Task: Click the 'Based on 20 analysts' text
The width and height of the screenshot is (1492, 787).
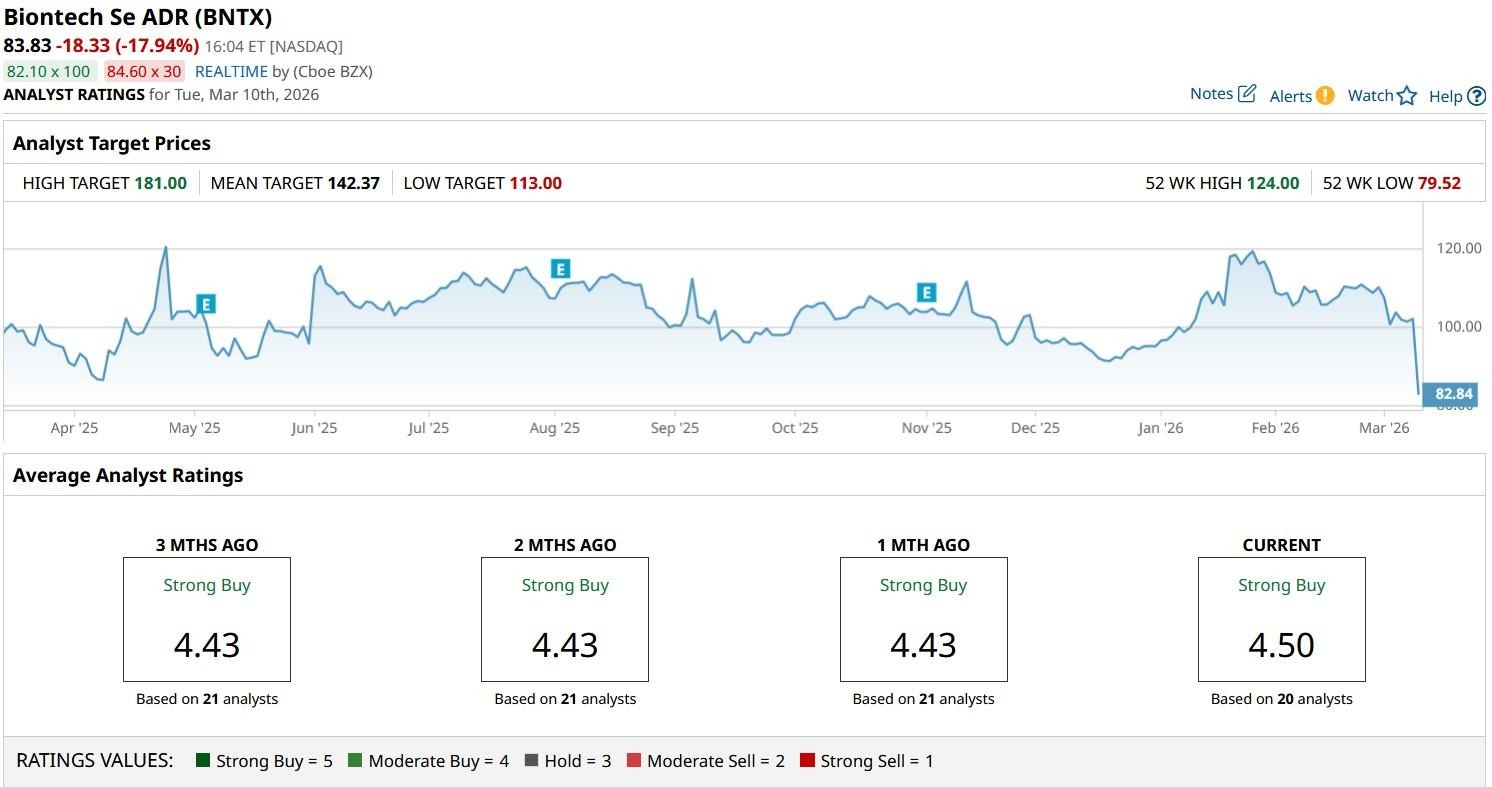Action: 1282,700
